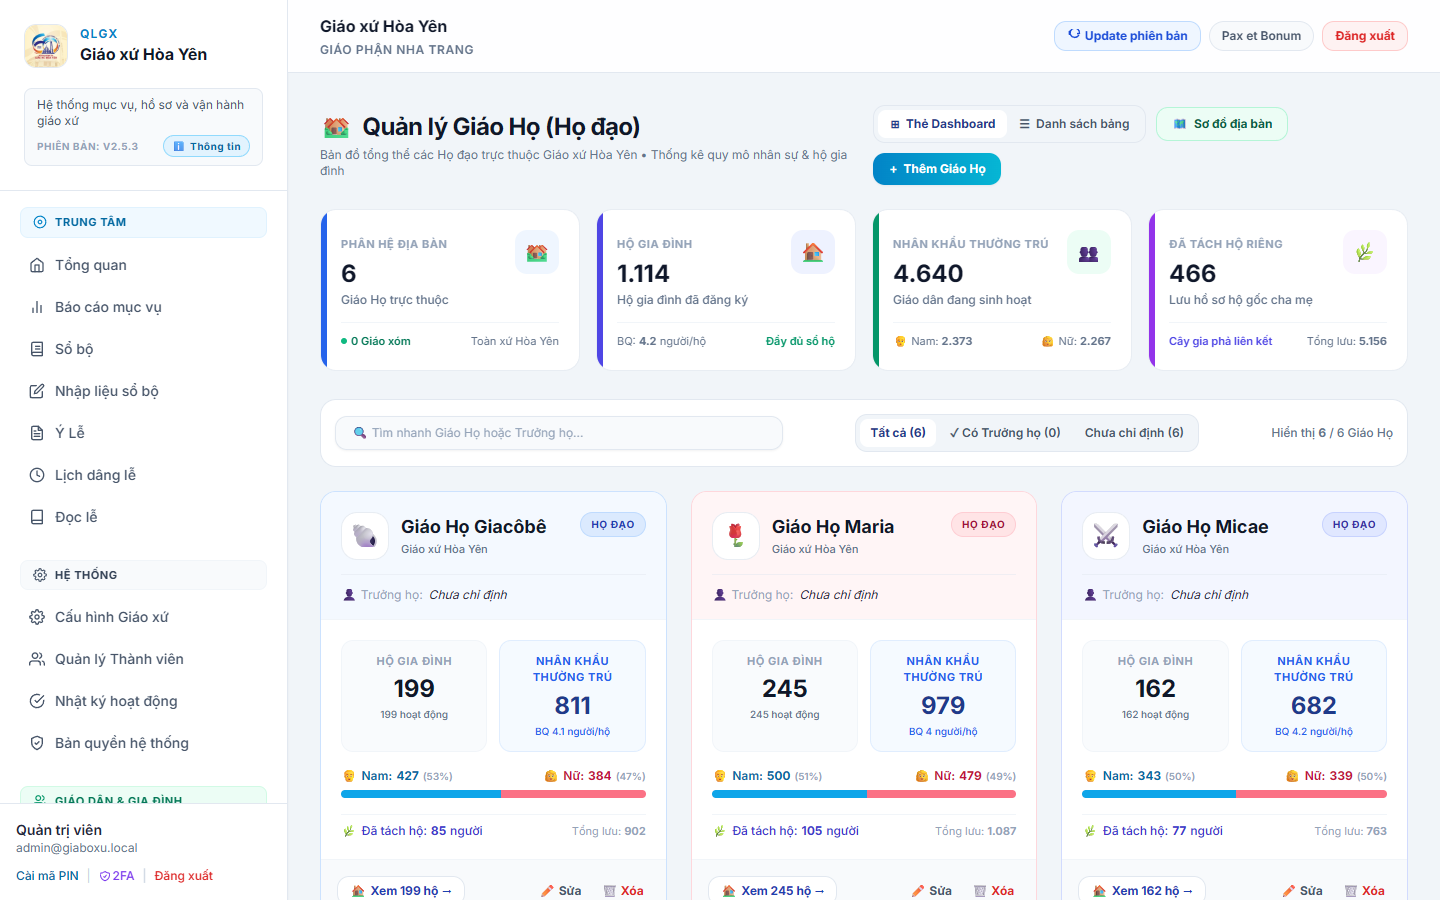This screenshot has width=1440, height=900.
Task: Click the top-right Đăng xuất button
Action: coord(1365,36)
